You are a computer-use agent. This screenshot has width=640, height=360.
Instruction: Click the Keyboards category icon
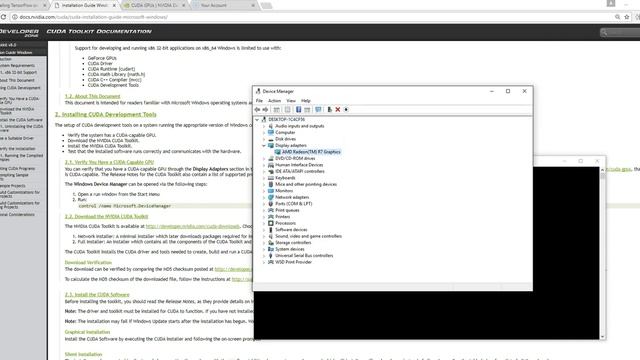pos(271,178)
